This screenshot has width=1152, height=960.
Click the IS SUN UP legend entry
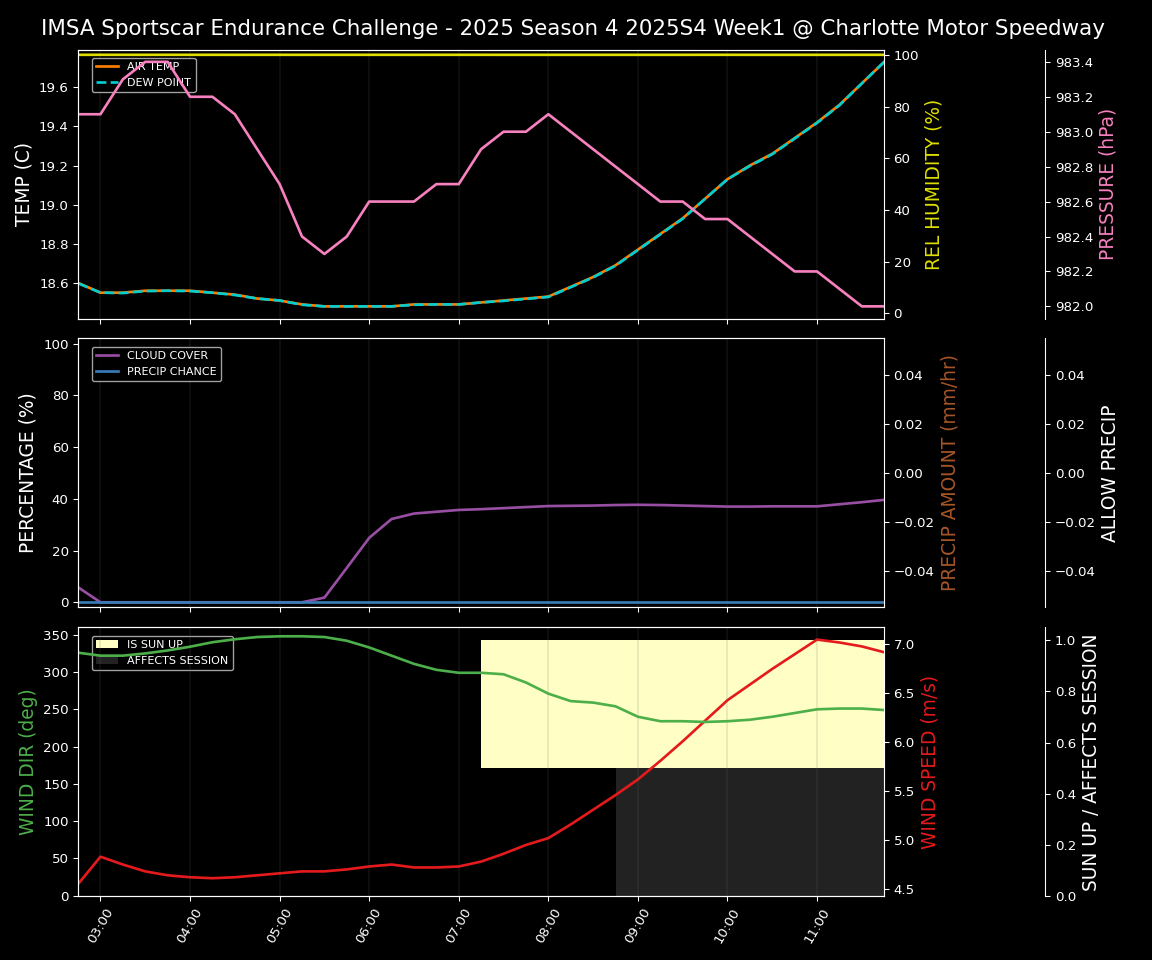(x=154, y=645)
